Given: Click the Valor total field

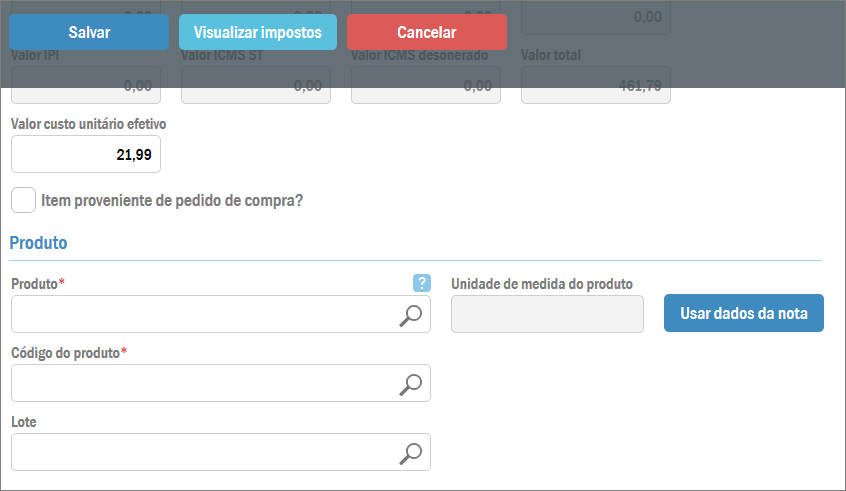Looking at the screenshot, I should click(596, 87).
